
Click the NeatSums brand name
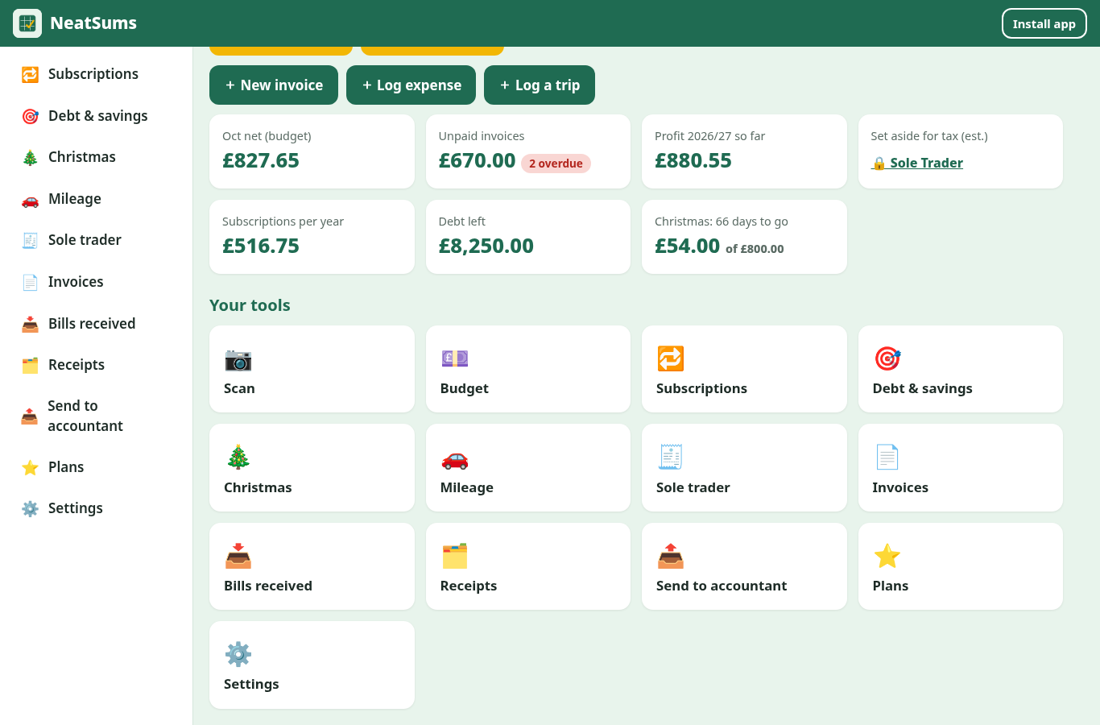[x=93, y=23]
